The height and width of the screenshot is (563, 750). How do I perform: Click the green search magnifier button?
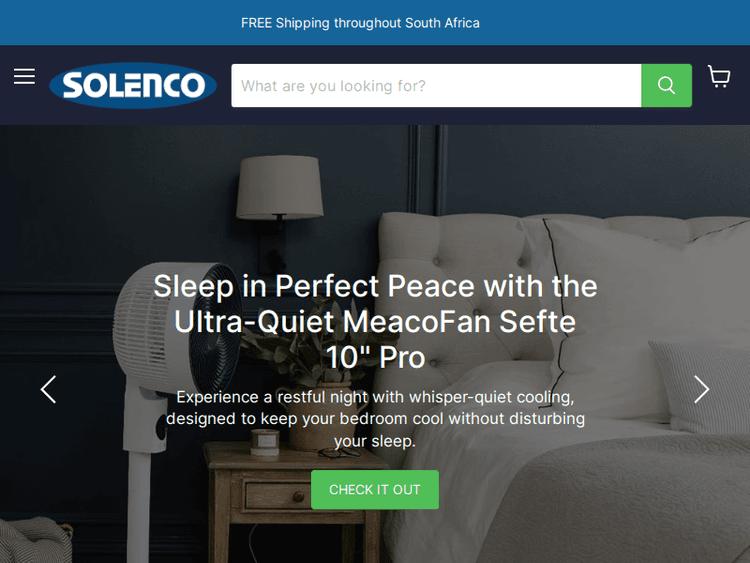666,86
